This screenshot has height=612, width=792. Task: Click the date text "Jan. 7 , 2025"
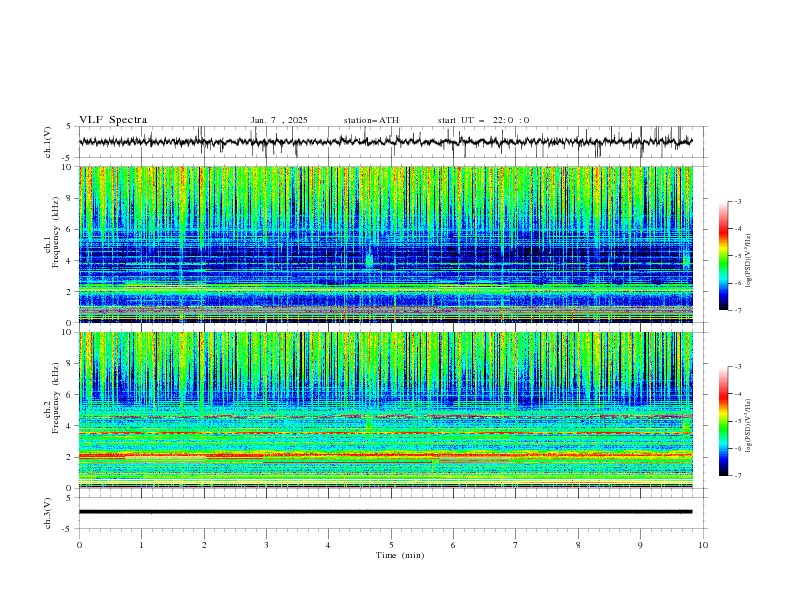point(279,120)
